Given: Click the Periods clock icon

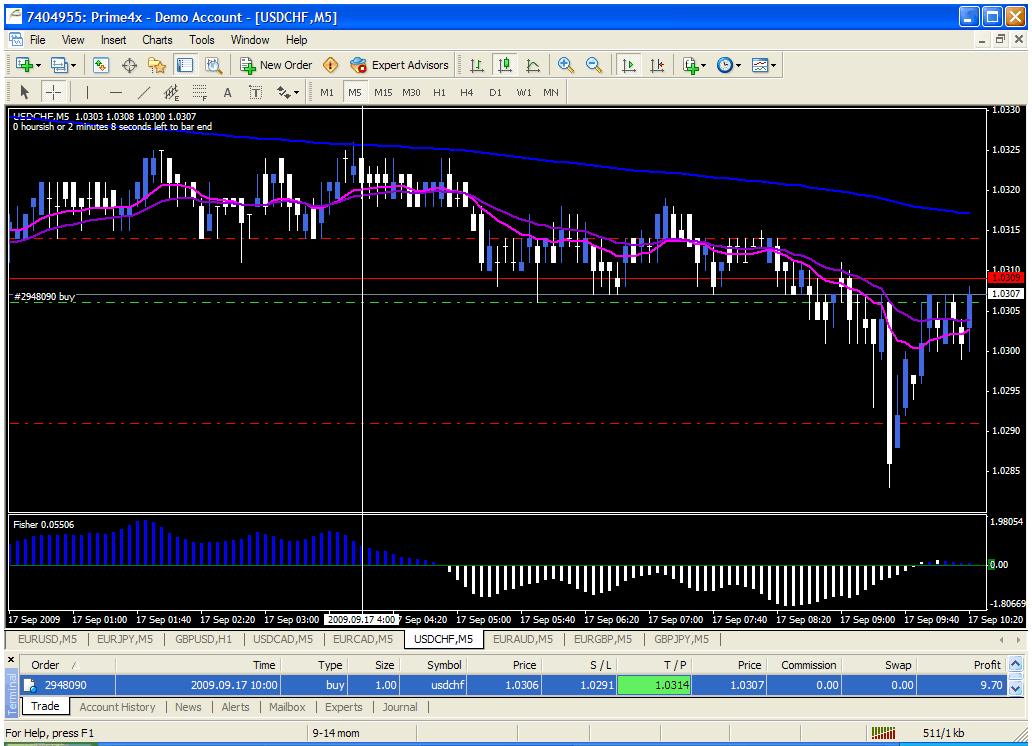Looking at the screenshot, I should 725,65.
